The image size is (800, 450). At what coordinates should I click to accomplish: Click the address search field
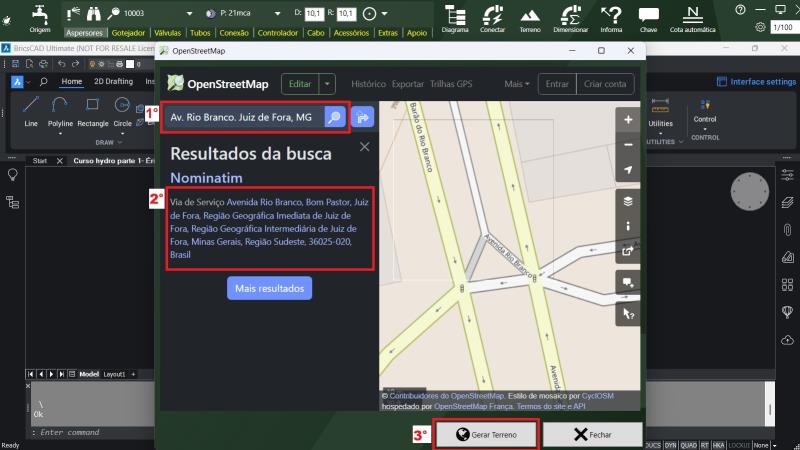pyautogui.click(x=244, y=117)
